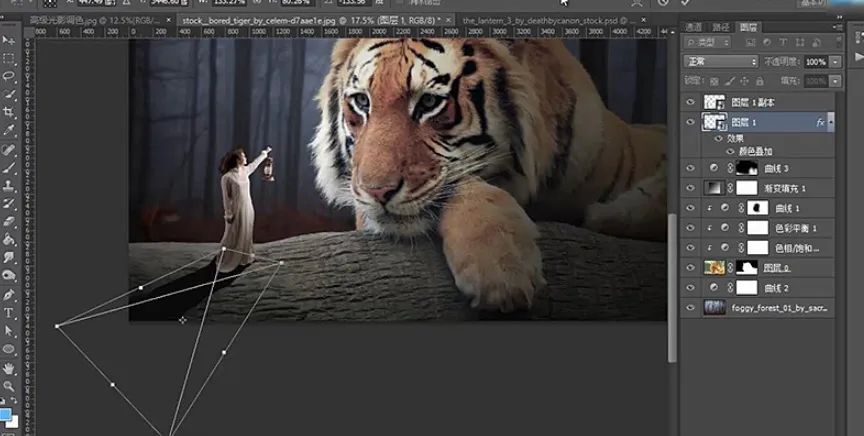The image size is (864, 436).
Task: Select the Move tool
Action: 9,41
